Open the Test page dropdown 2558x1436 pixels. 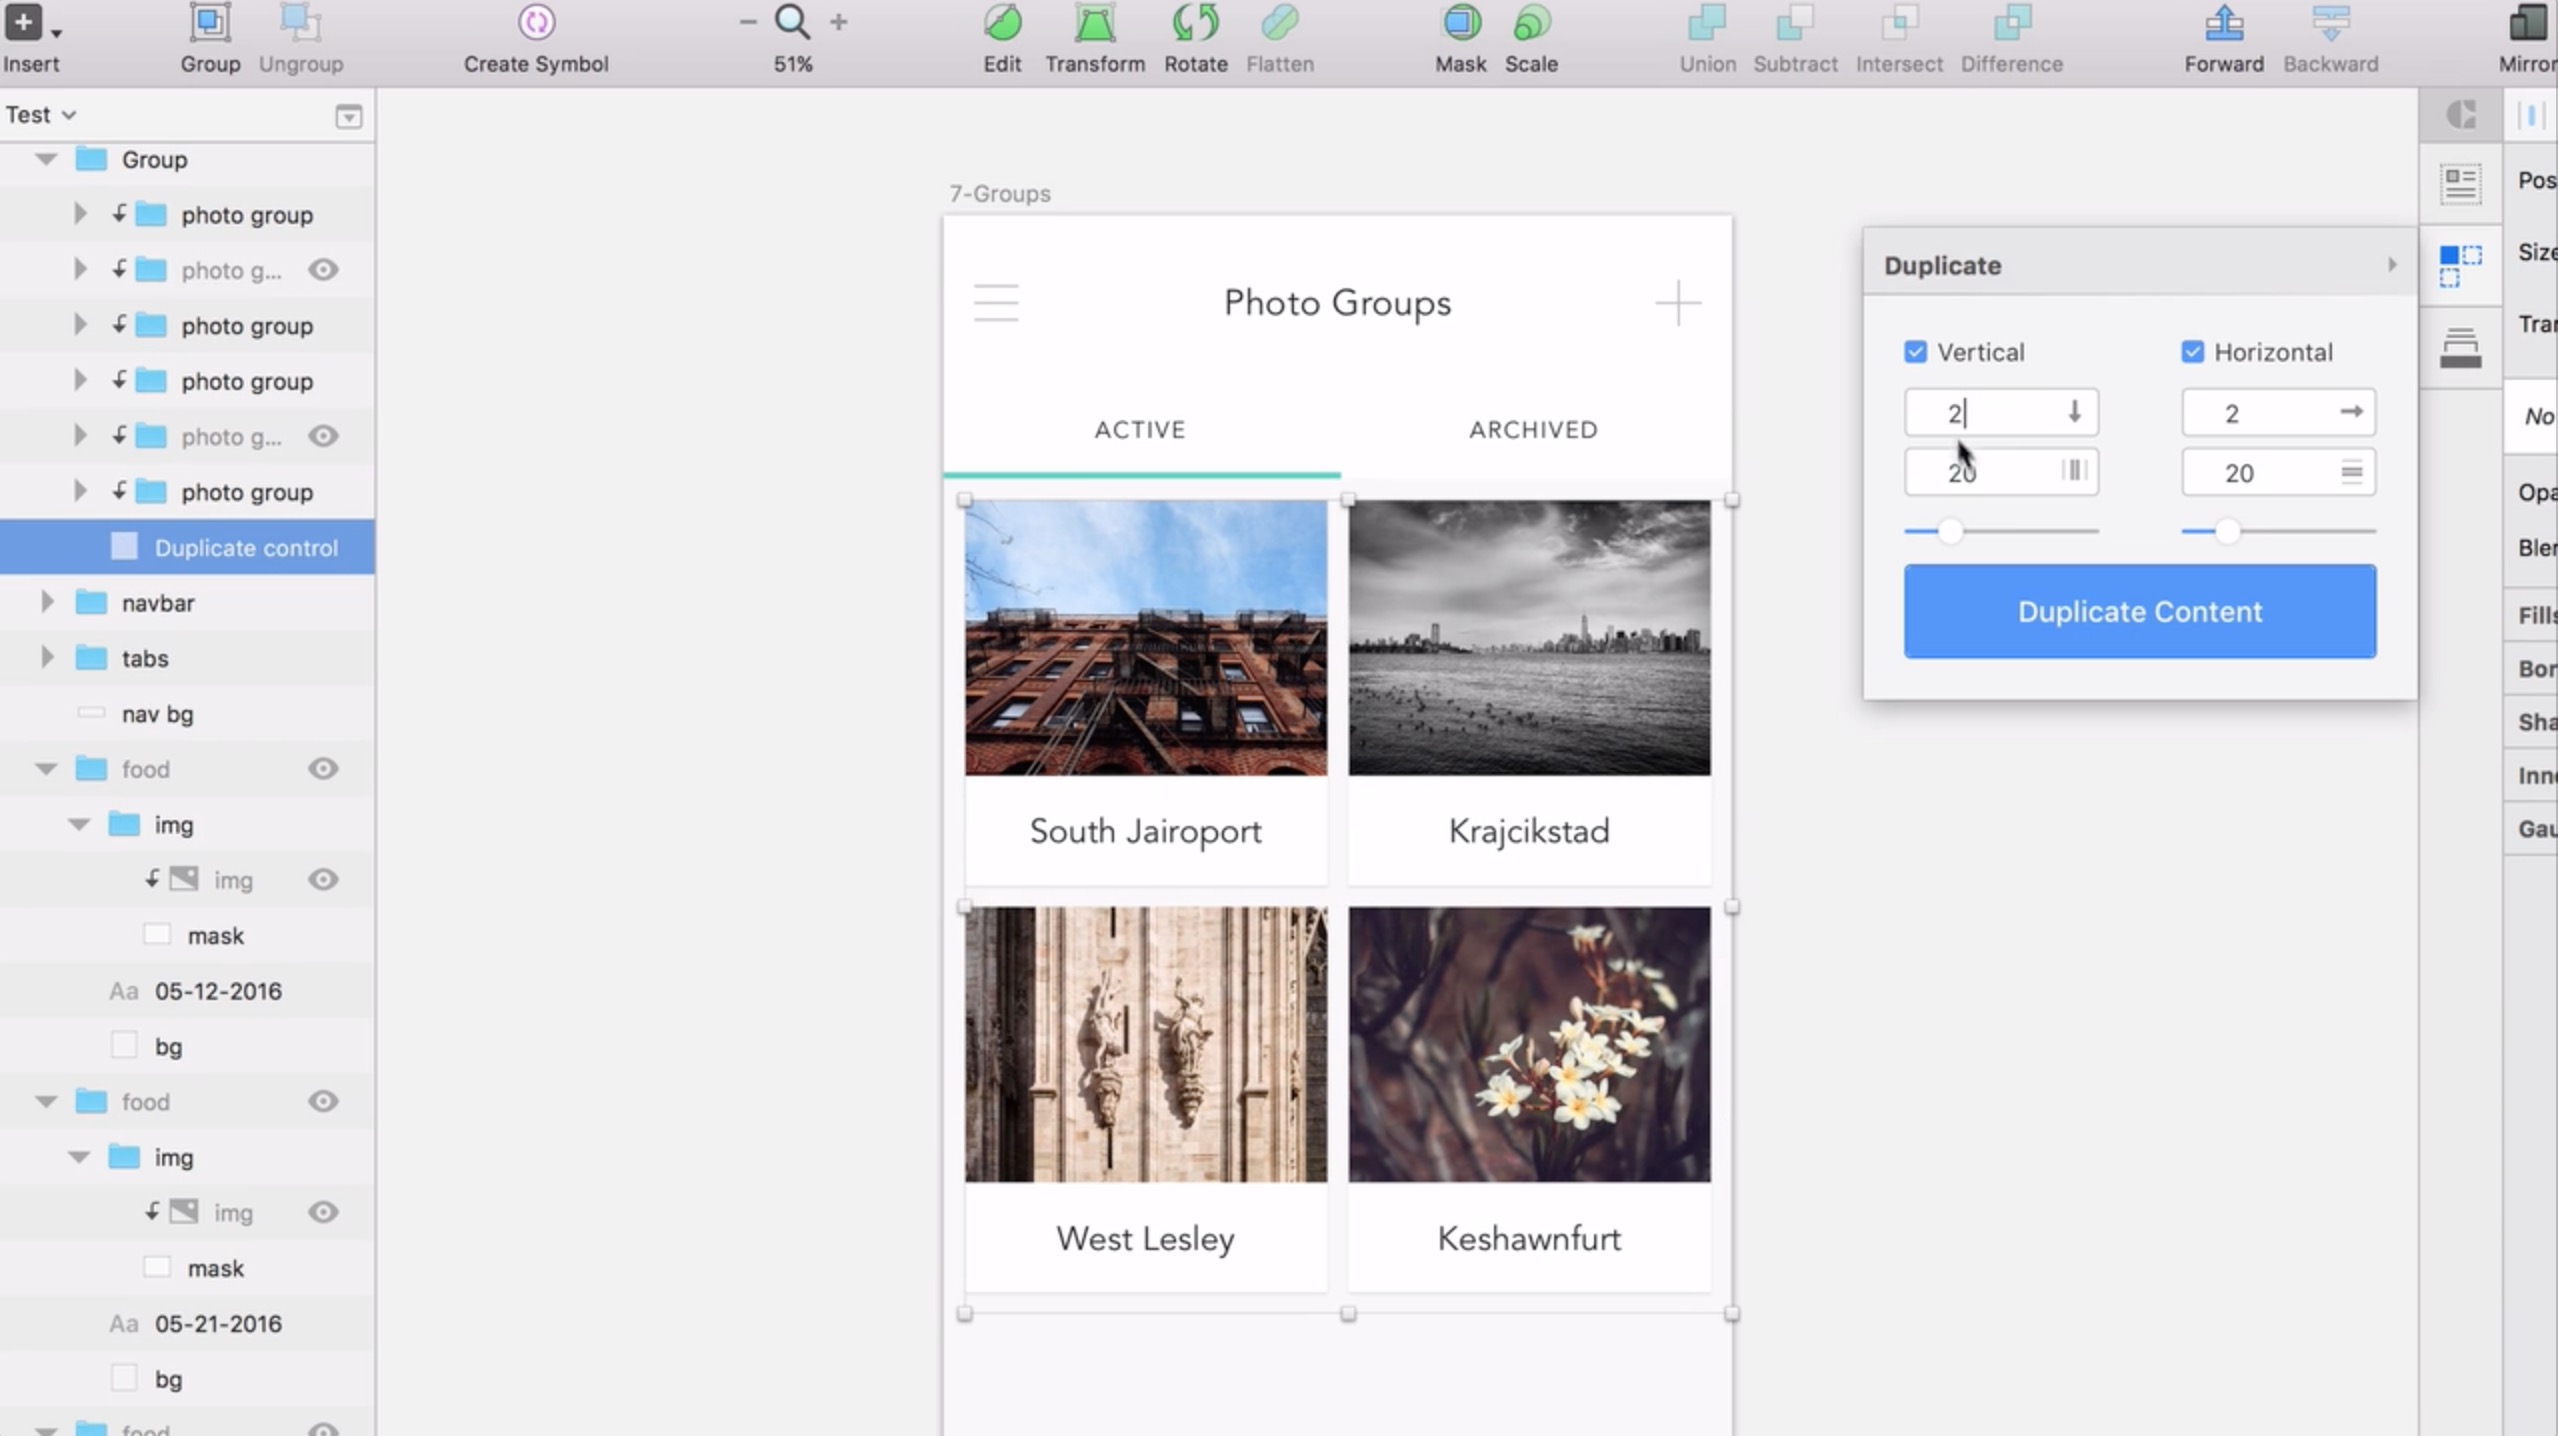click(x=41, y=115)
